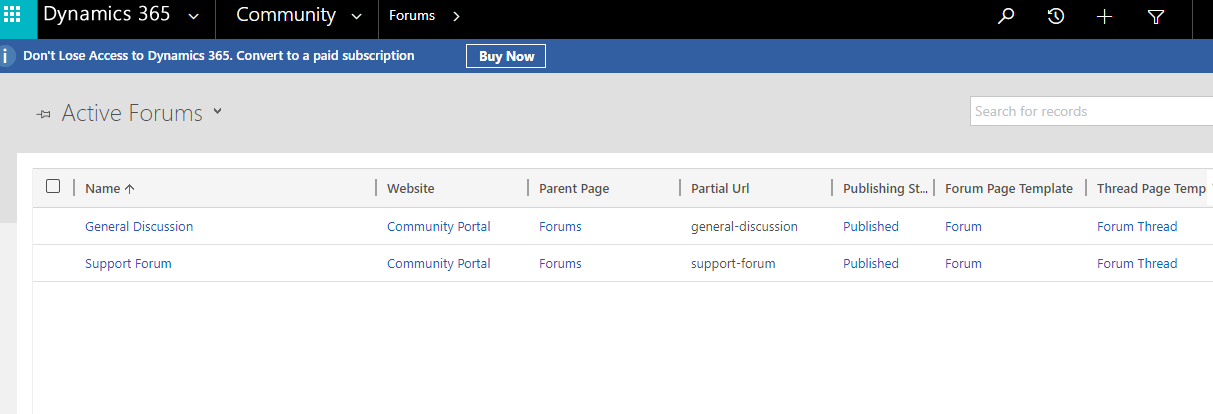Open the General Discussion forum record
Viewport: 1213px width, 414px height.
point(139,226)
